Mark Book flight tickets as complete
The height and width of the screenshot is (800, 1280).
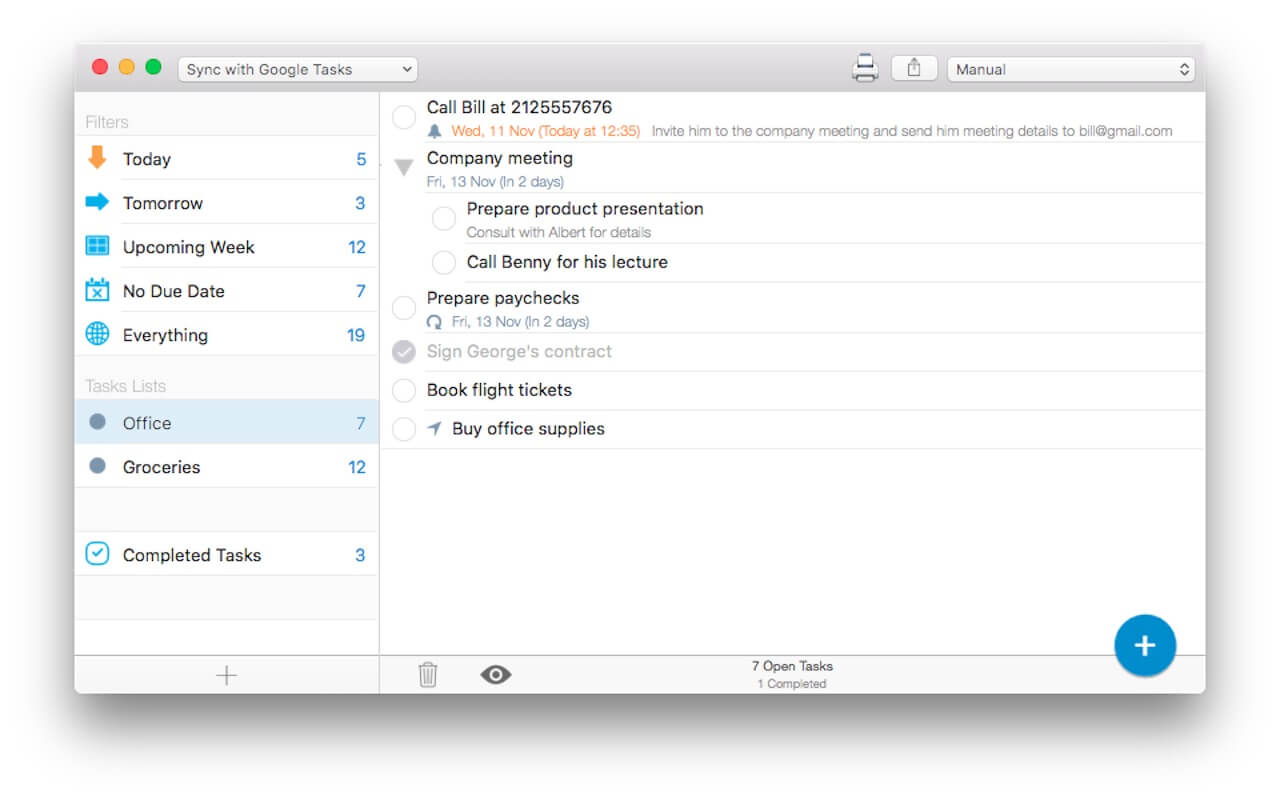pyautogui.click(x=404, y=390)
